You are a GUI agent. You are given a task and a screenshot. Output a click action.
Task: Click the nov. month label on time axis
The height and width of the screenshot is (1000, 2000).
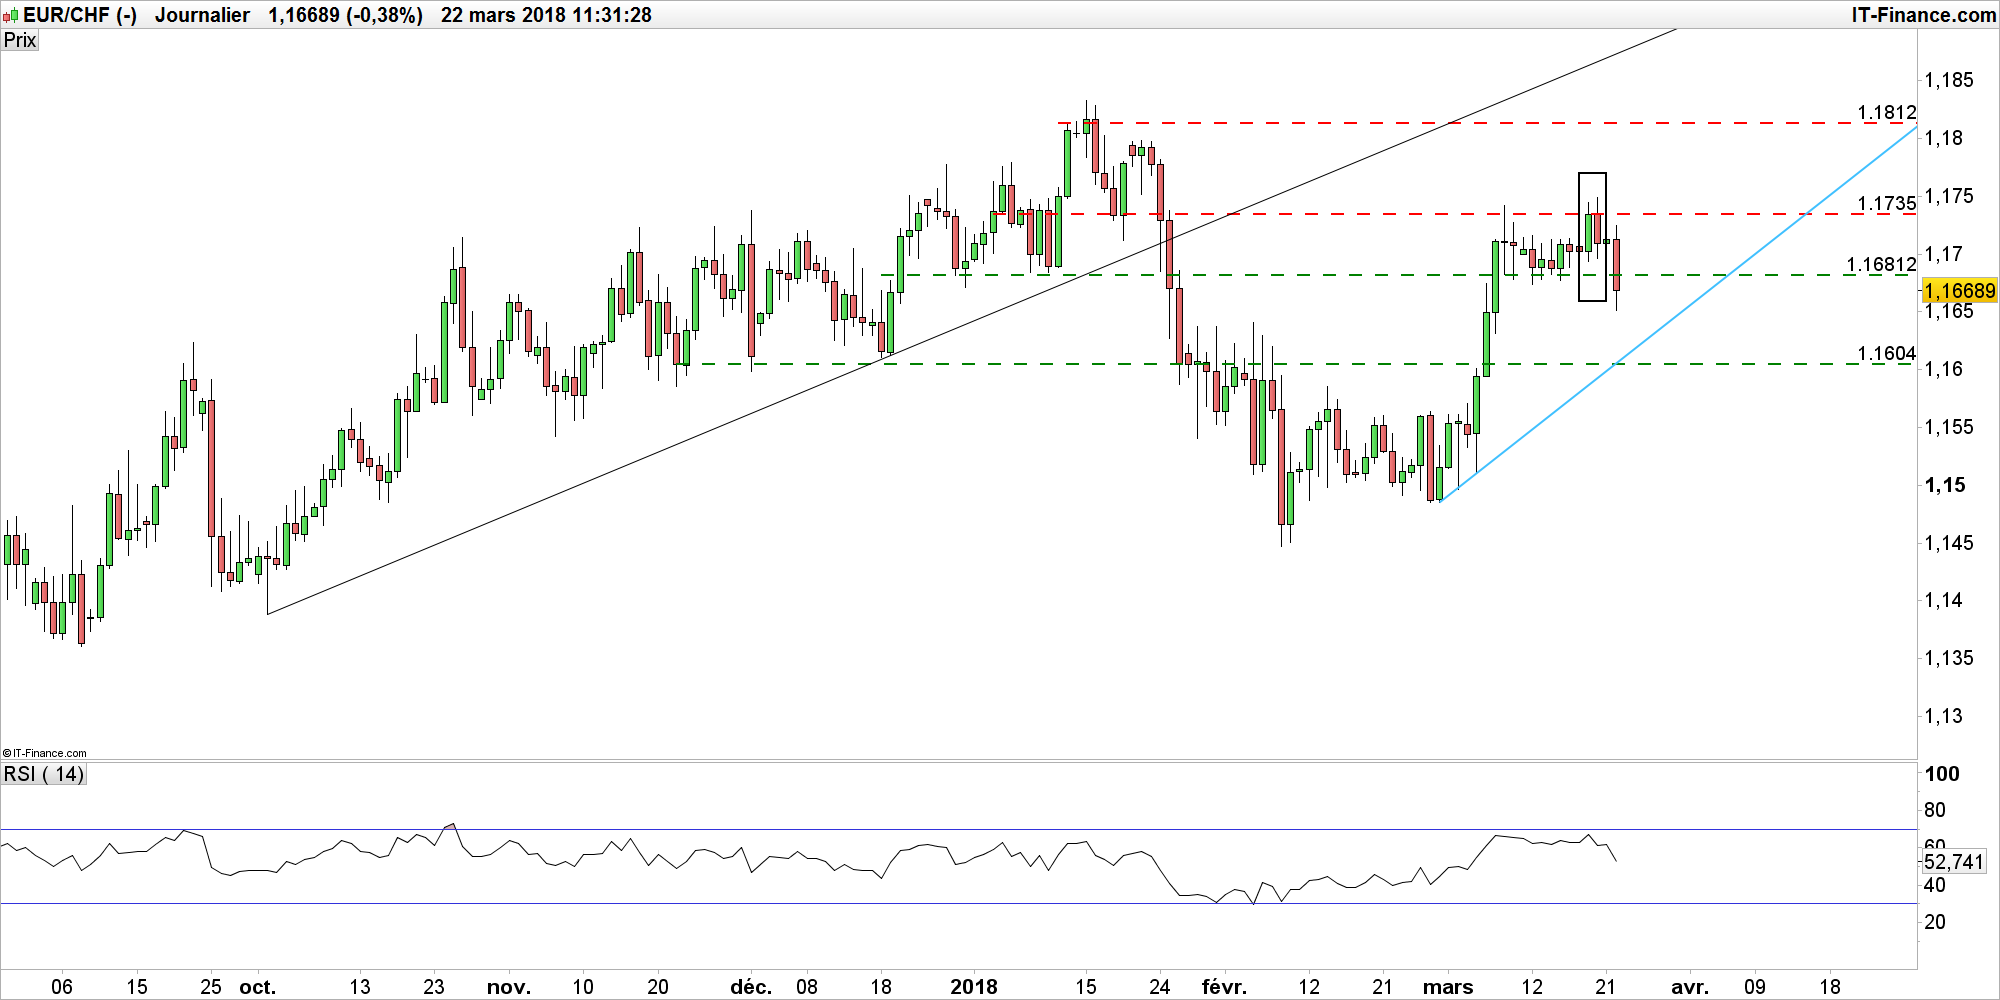[508, 987]
